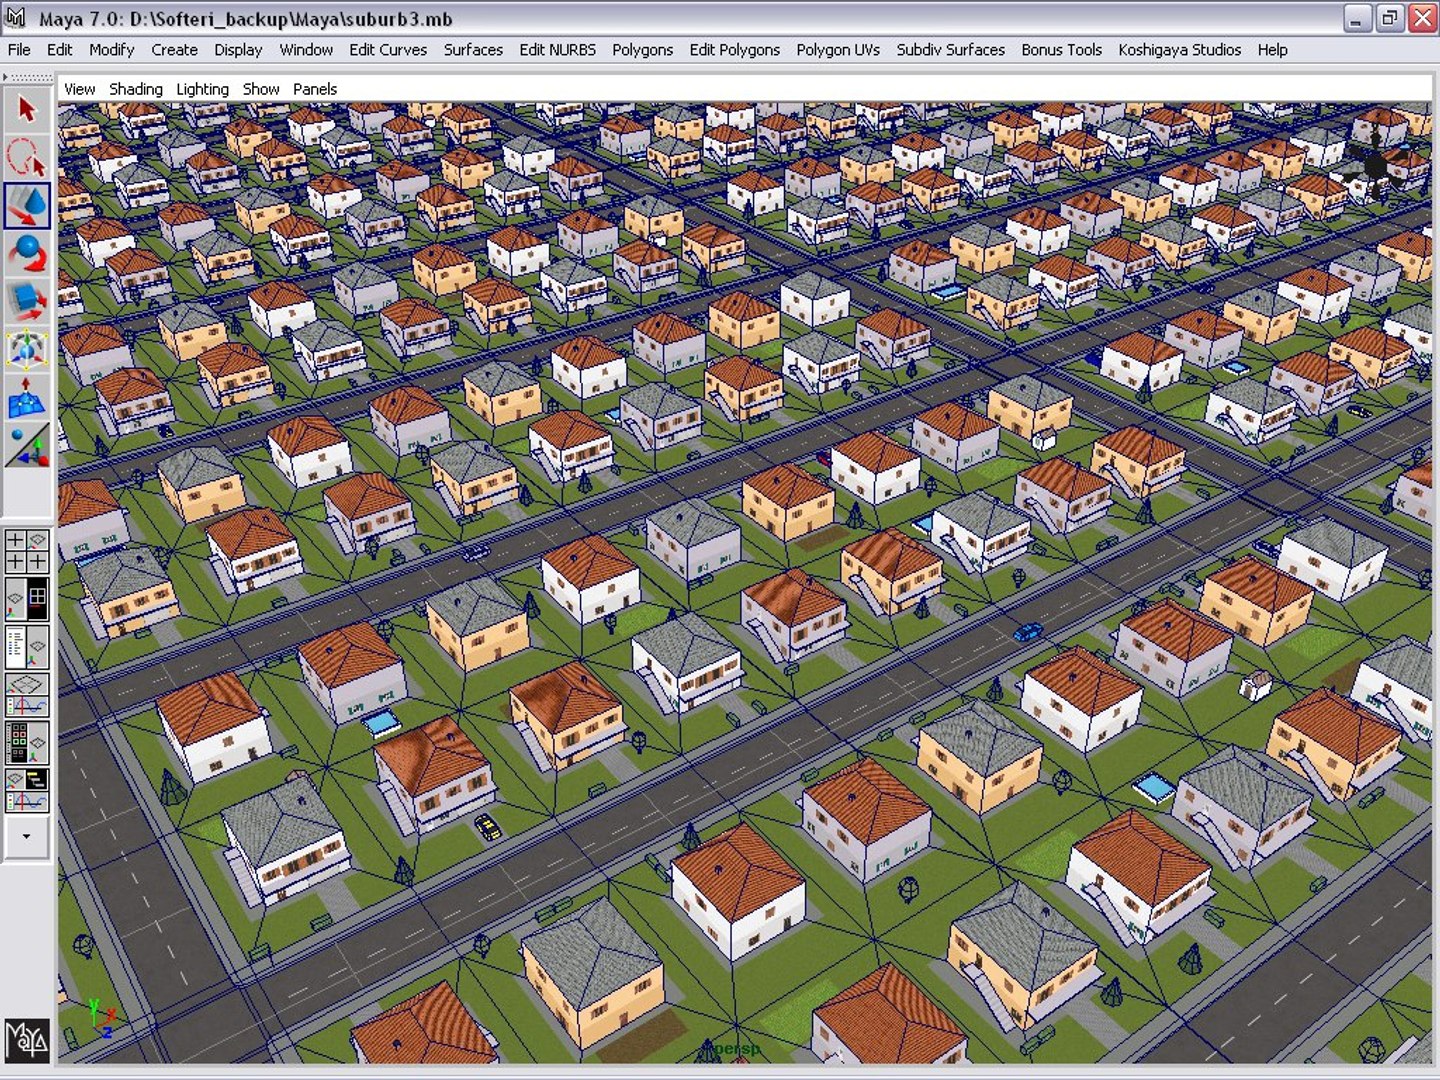Click the Maya application icon in title bar
Image resolution: width=1440 pixels, height=1080 pixels.
[16, 17]
